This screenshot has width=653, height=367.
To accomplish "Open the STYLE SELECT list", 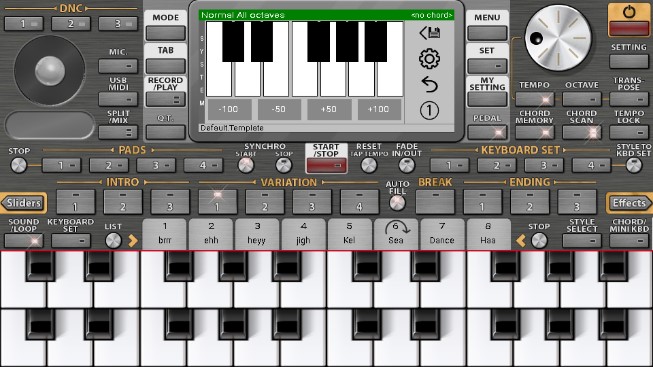I will [582, 240].
